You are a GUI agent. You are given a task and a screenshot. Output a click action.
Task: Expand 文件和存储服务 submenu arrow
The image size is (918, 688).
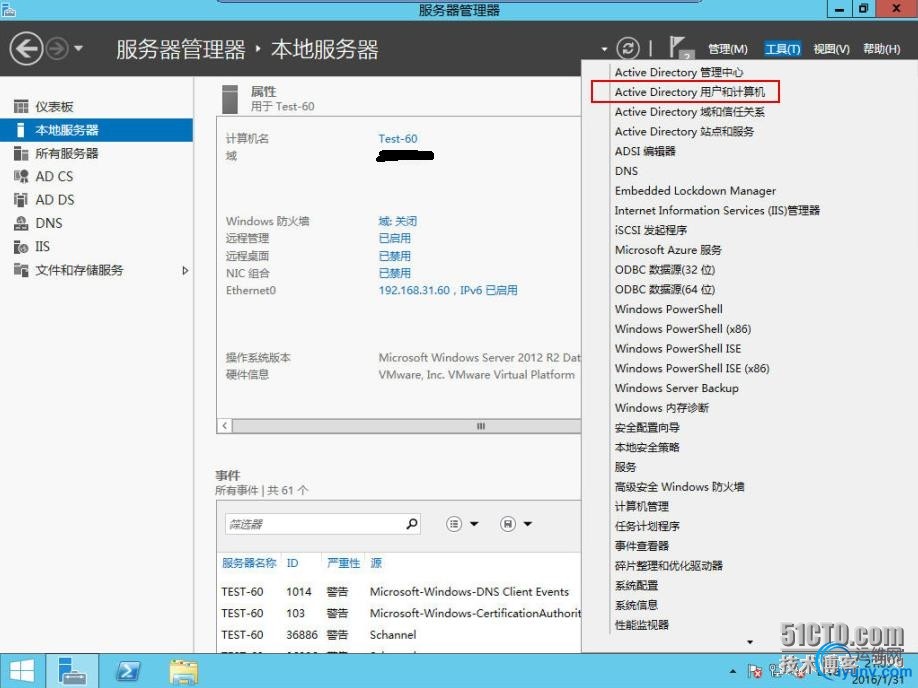pyautogui.click(x=185, y=271)
